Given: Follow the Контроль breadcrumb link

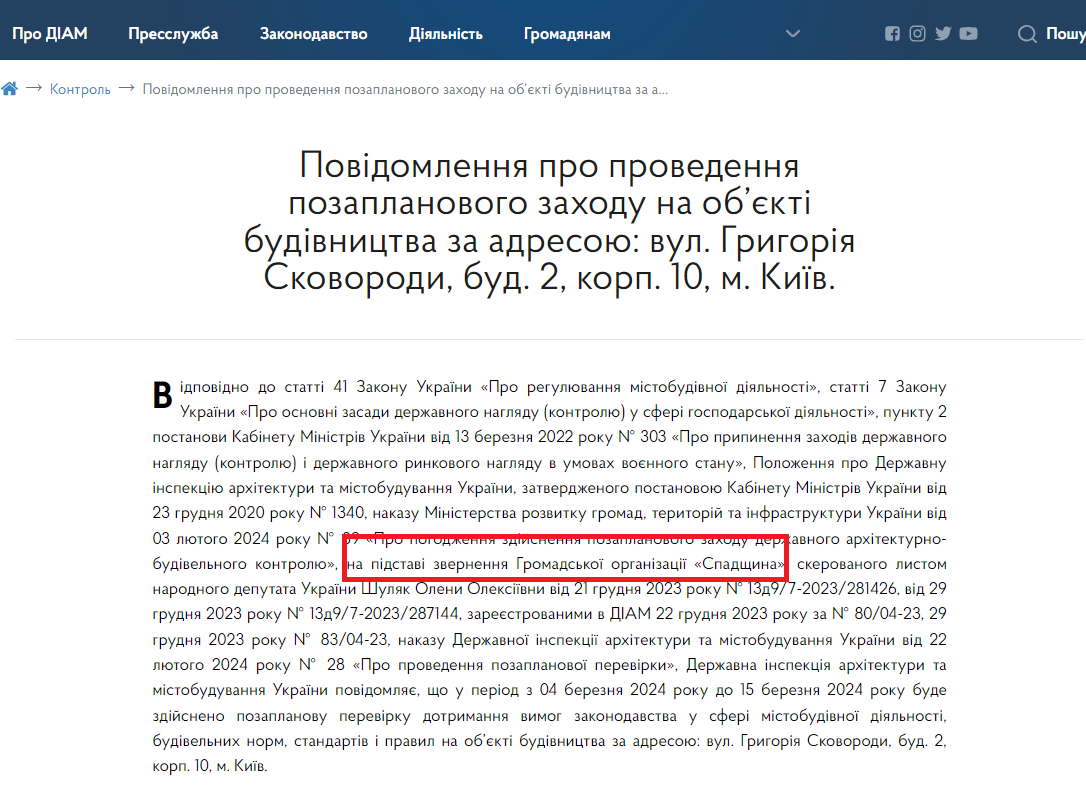Looking at the screenshot, I should (x=80, y=89).
